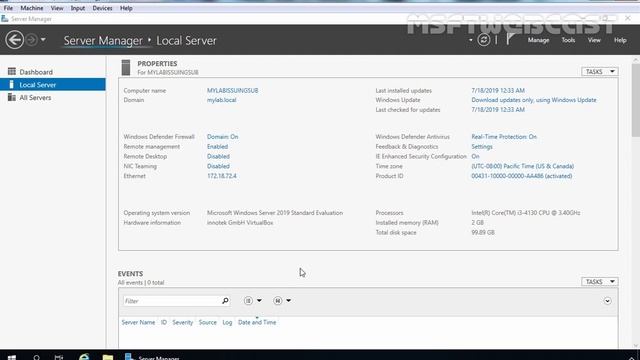Open the Server Manager Help menu
Screen dimensions: 640x360
click(620, 40)
